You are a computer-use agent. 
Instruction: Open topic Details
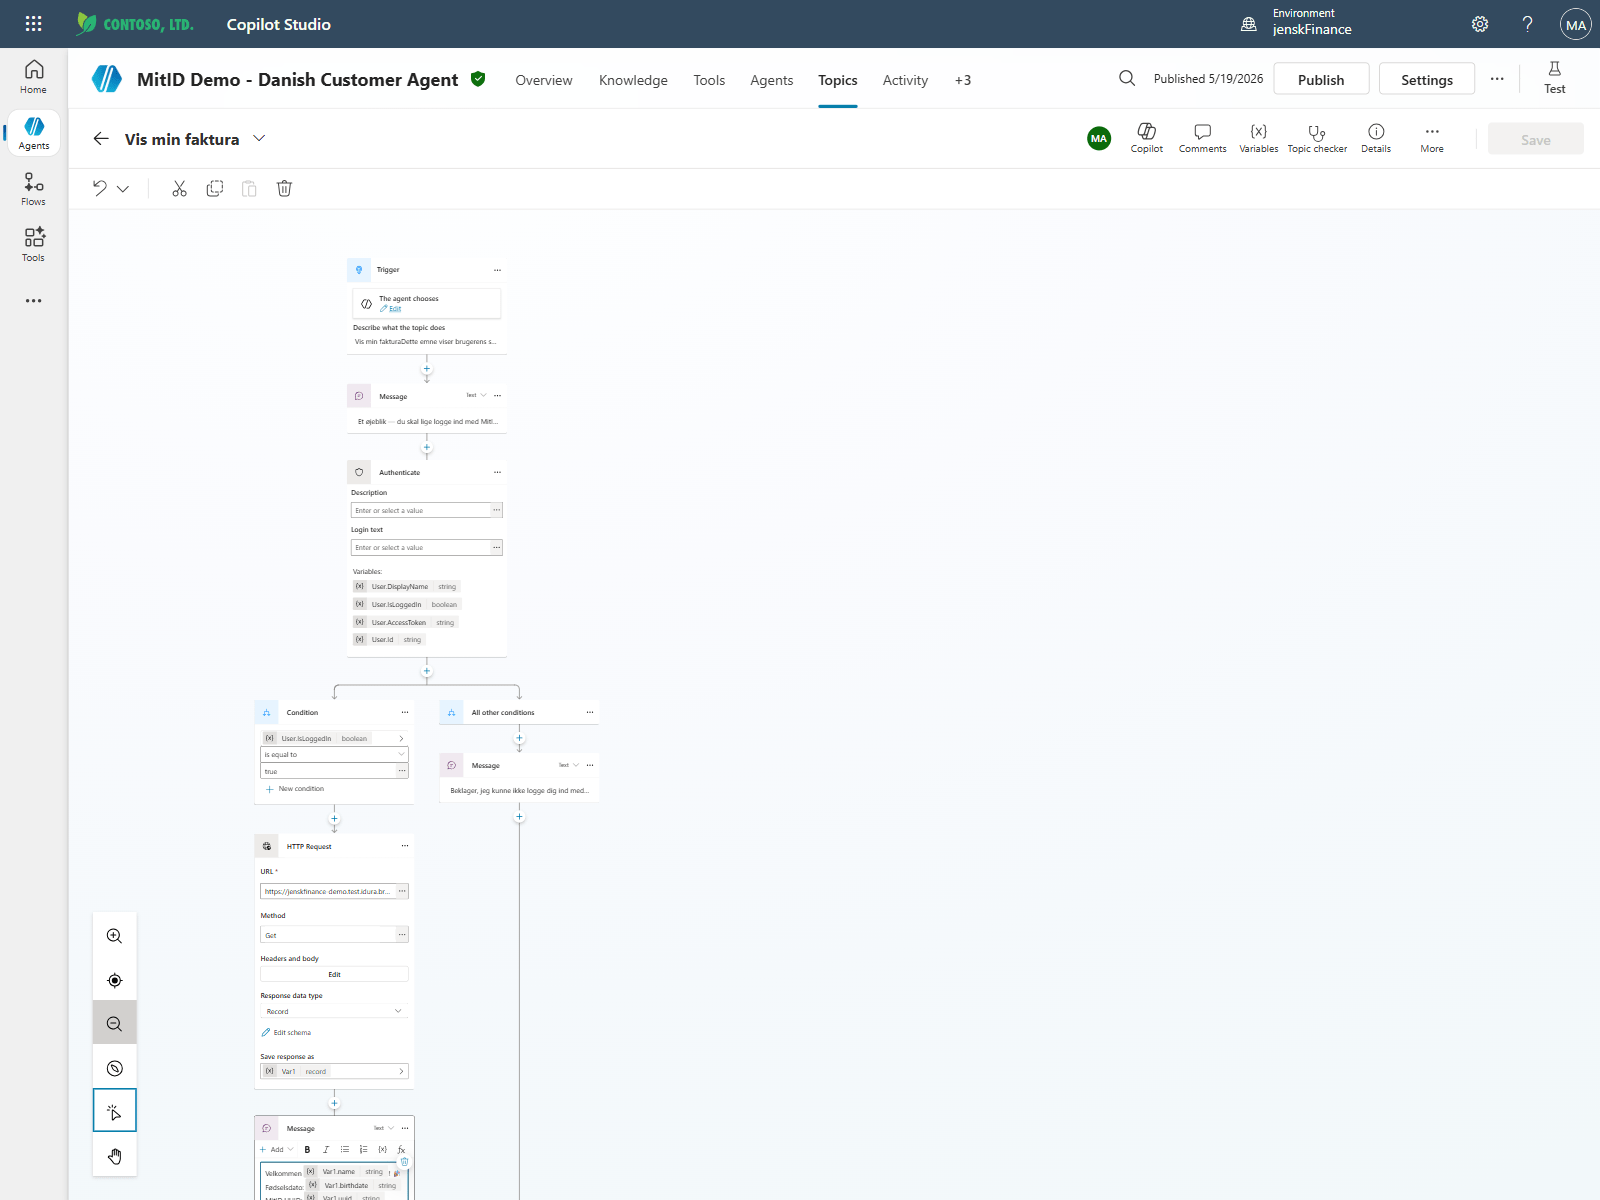pos(1376,138)
